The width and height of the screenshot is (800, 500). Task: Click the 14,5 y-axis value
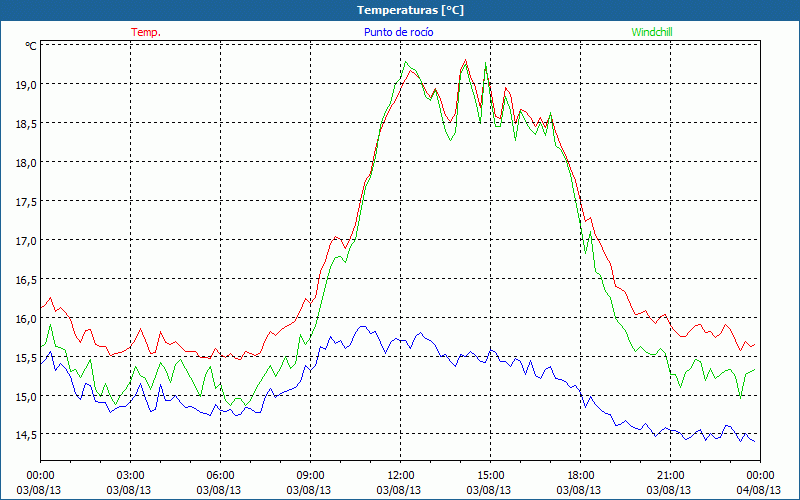pos(27,435)
